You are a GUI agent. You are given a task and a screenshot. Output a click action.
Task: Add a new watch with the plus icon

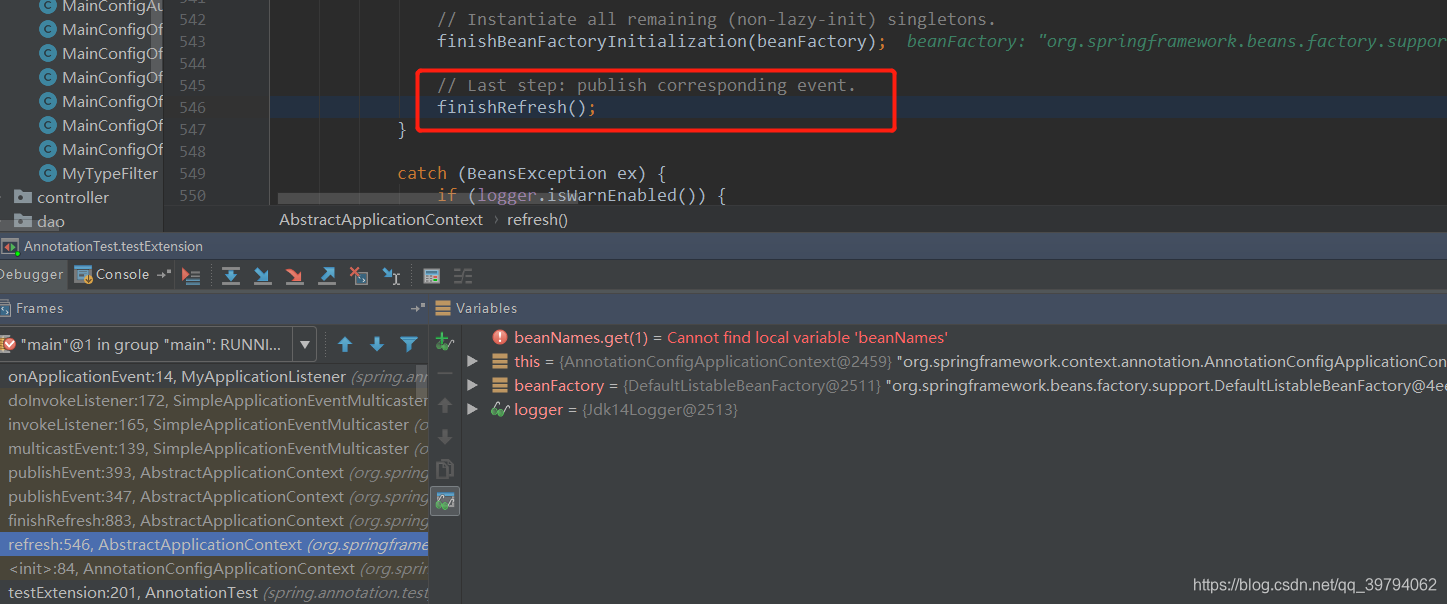(x=445, y=343)
